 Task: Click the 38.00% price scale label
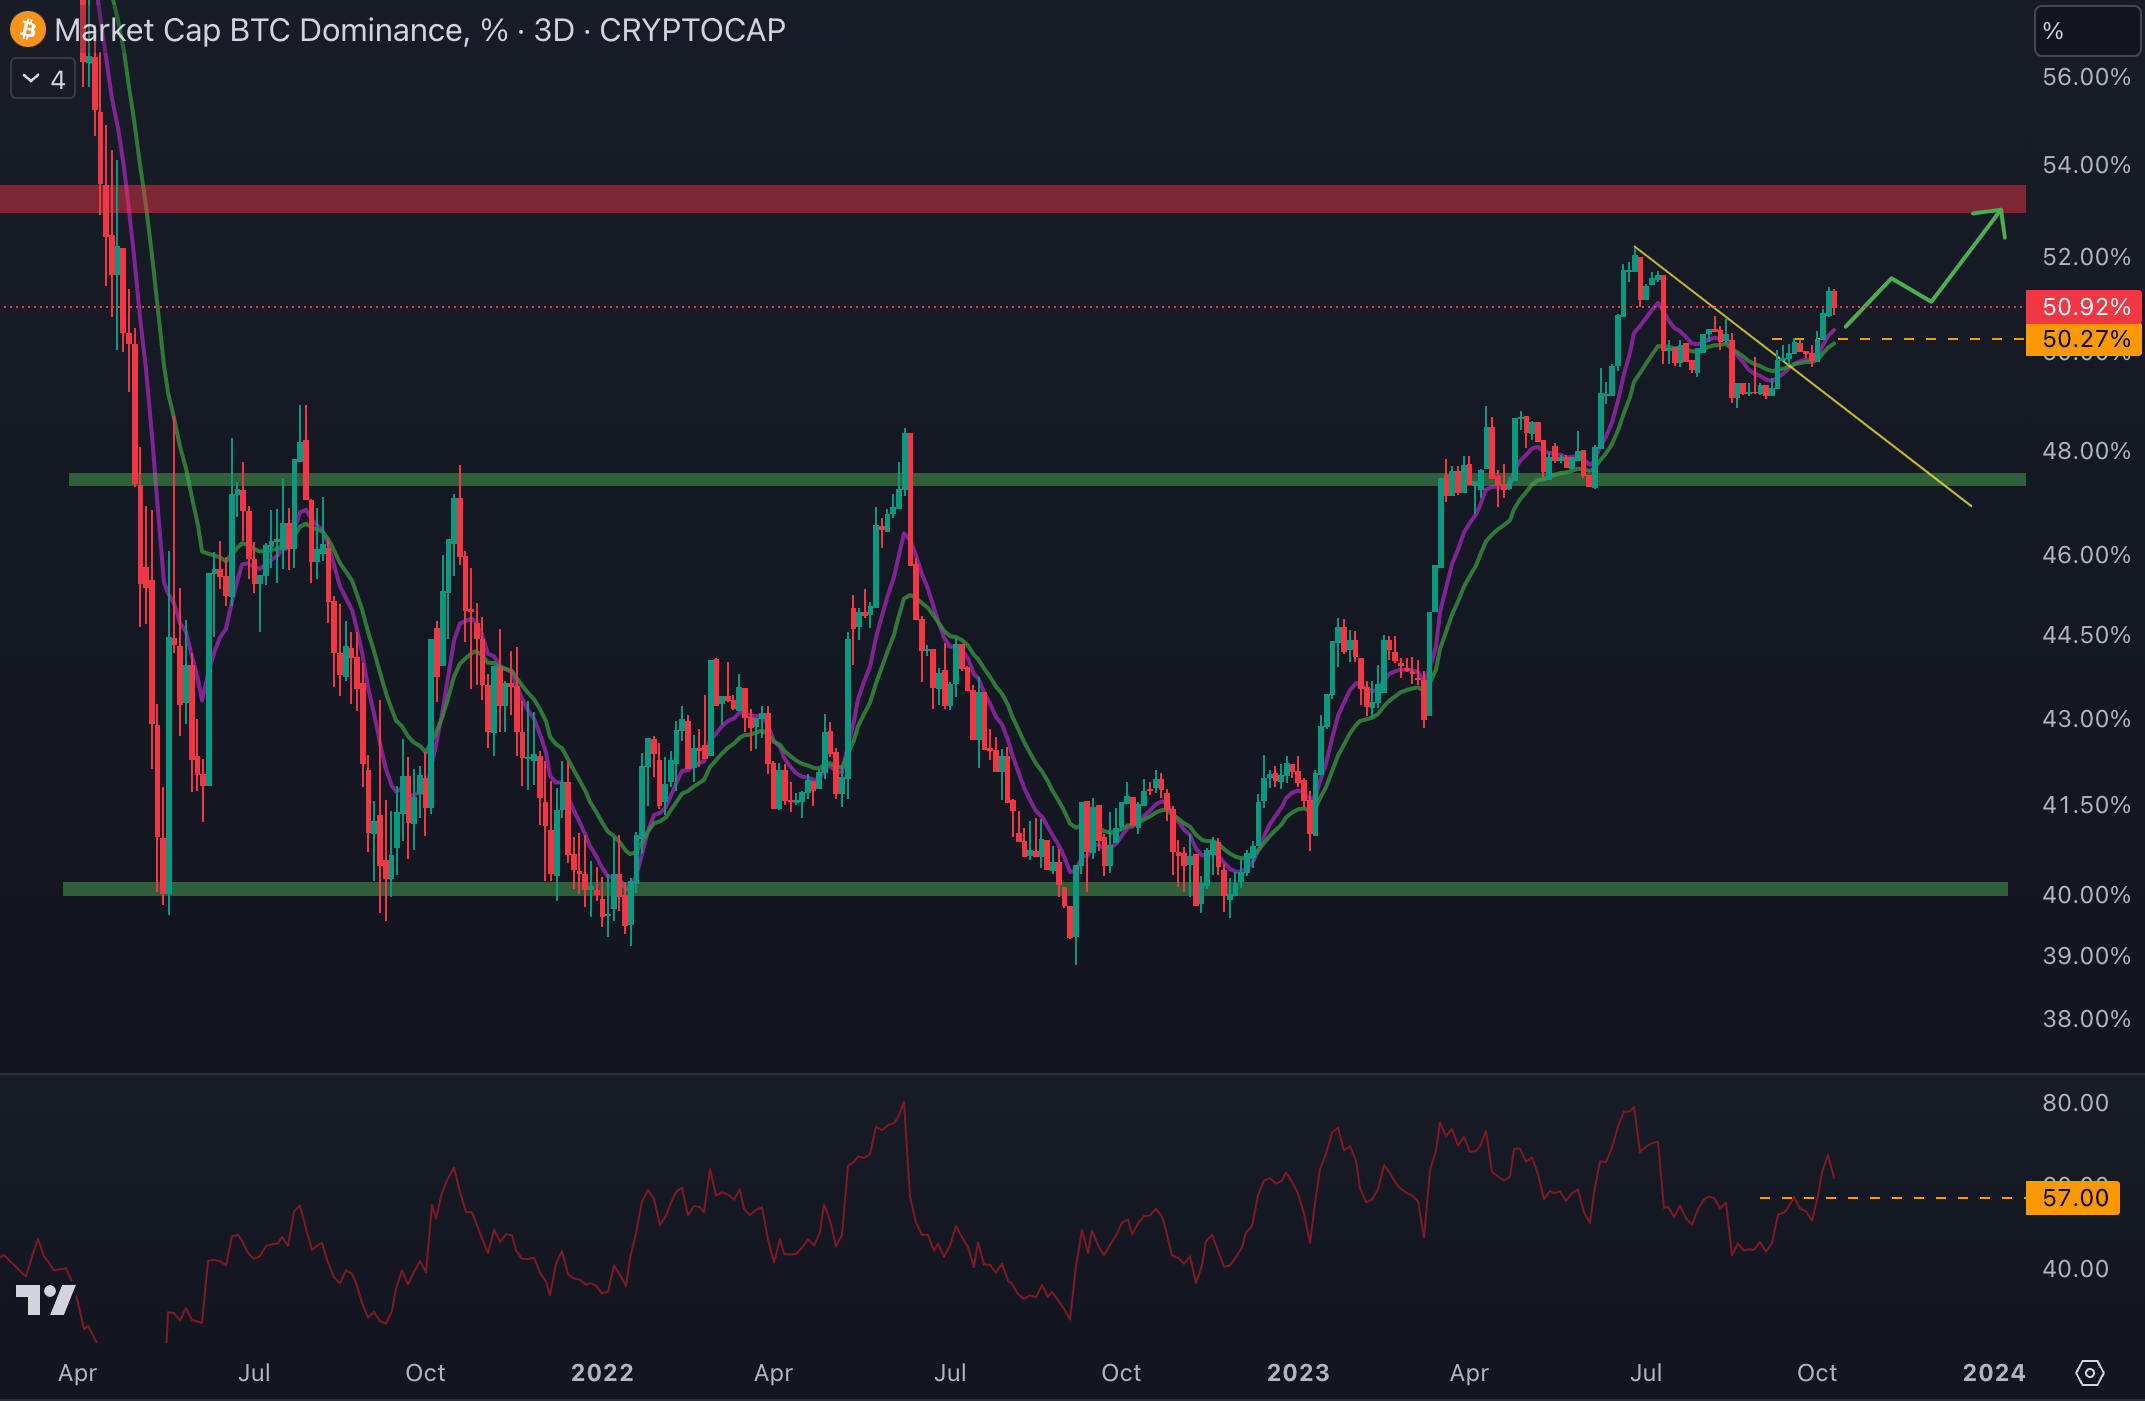pos(2086,1019)
